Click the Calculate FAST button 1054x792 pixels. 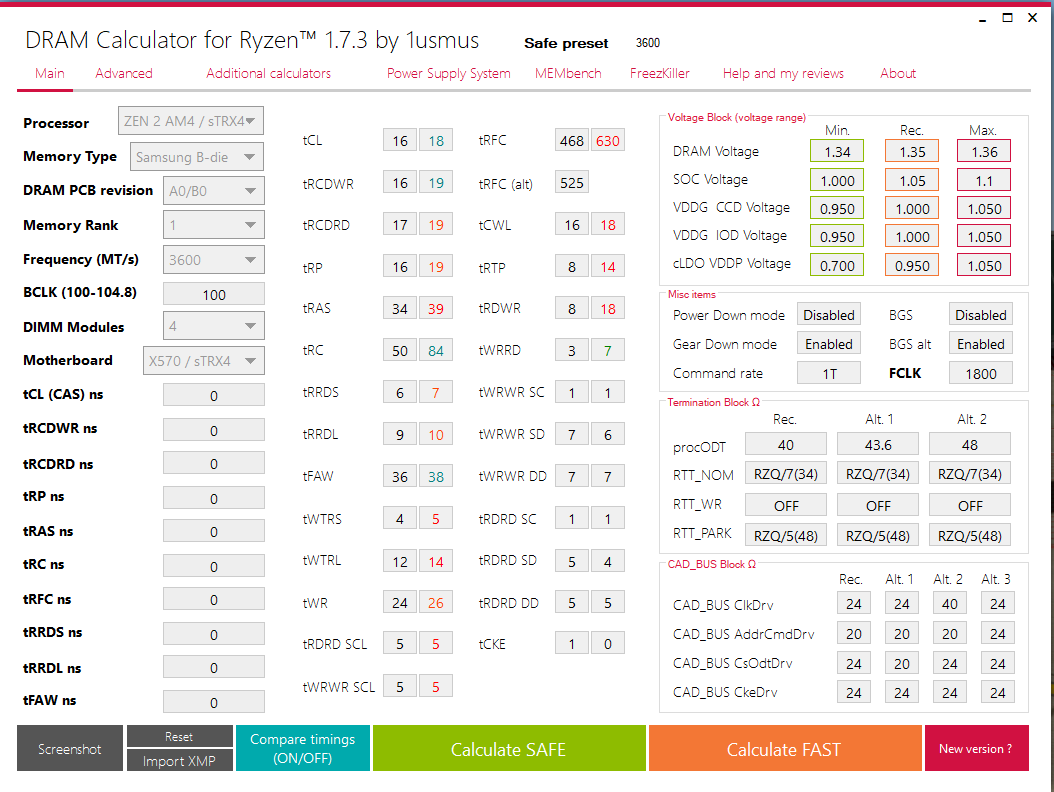click(784, 748)
